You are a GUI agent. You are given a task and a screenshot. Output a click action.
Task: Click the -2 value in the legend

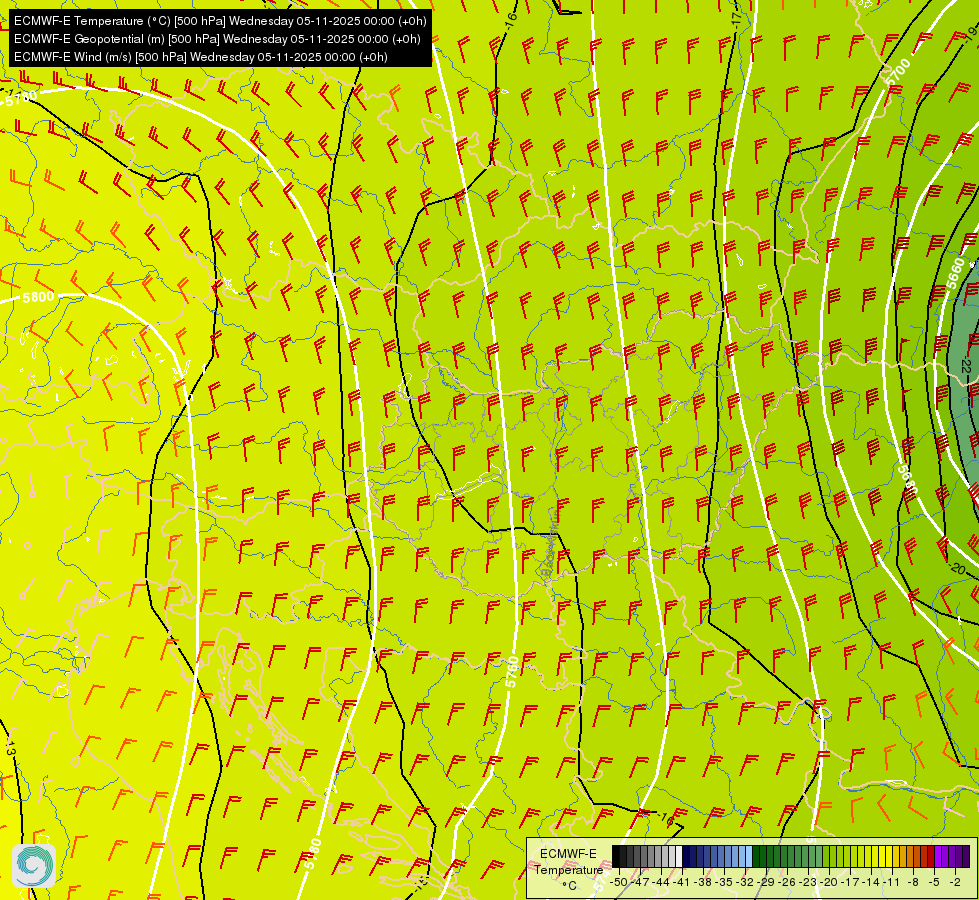click(955, 882)
